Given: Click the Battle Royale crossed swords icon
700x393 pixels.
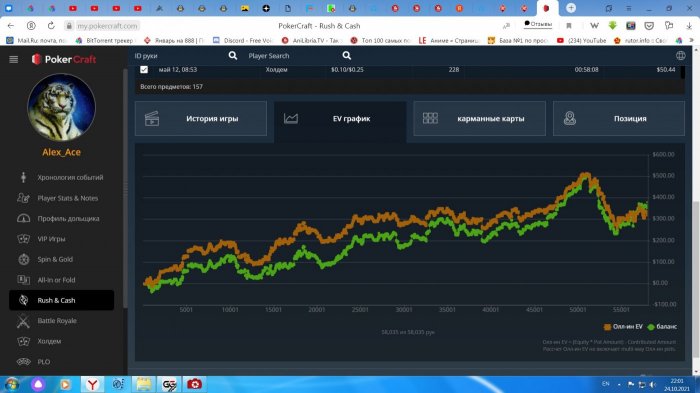Looking at the screenshot, I should click(x=23, y=321).
